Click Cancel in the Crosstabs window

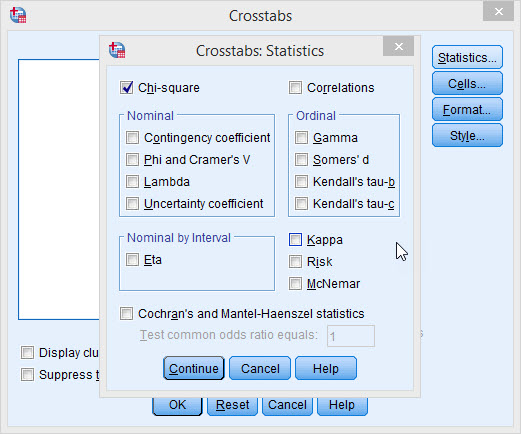[287, 406]
